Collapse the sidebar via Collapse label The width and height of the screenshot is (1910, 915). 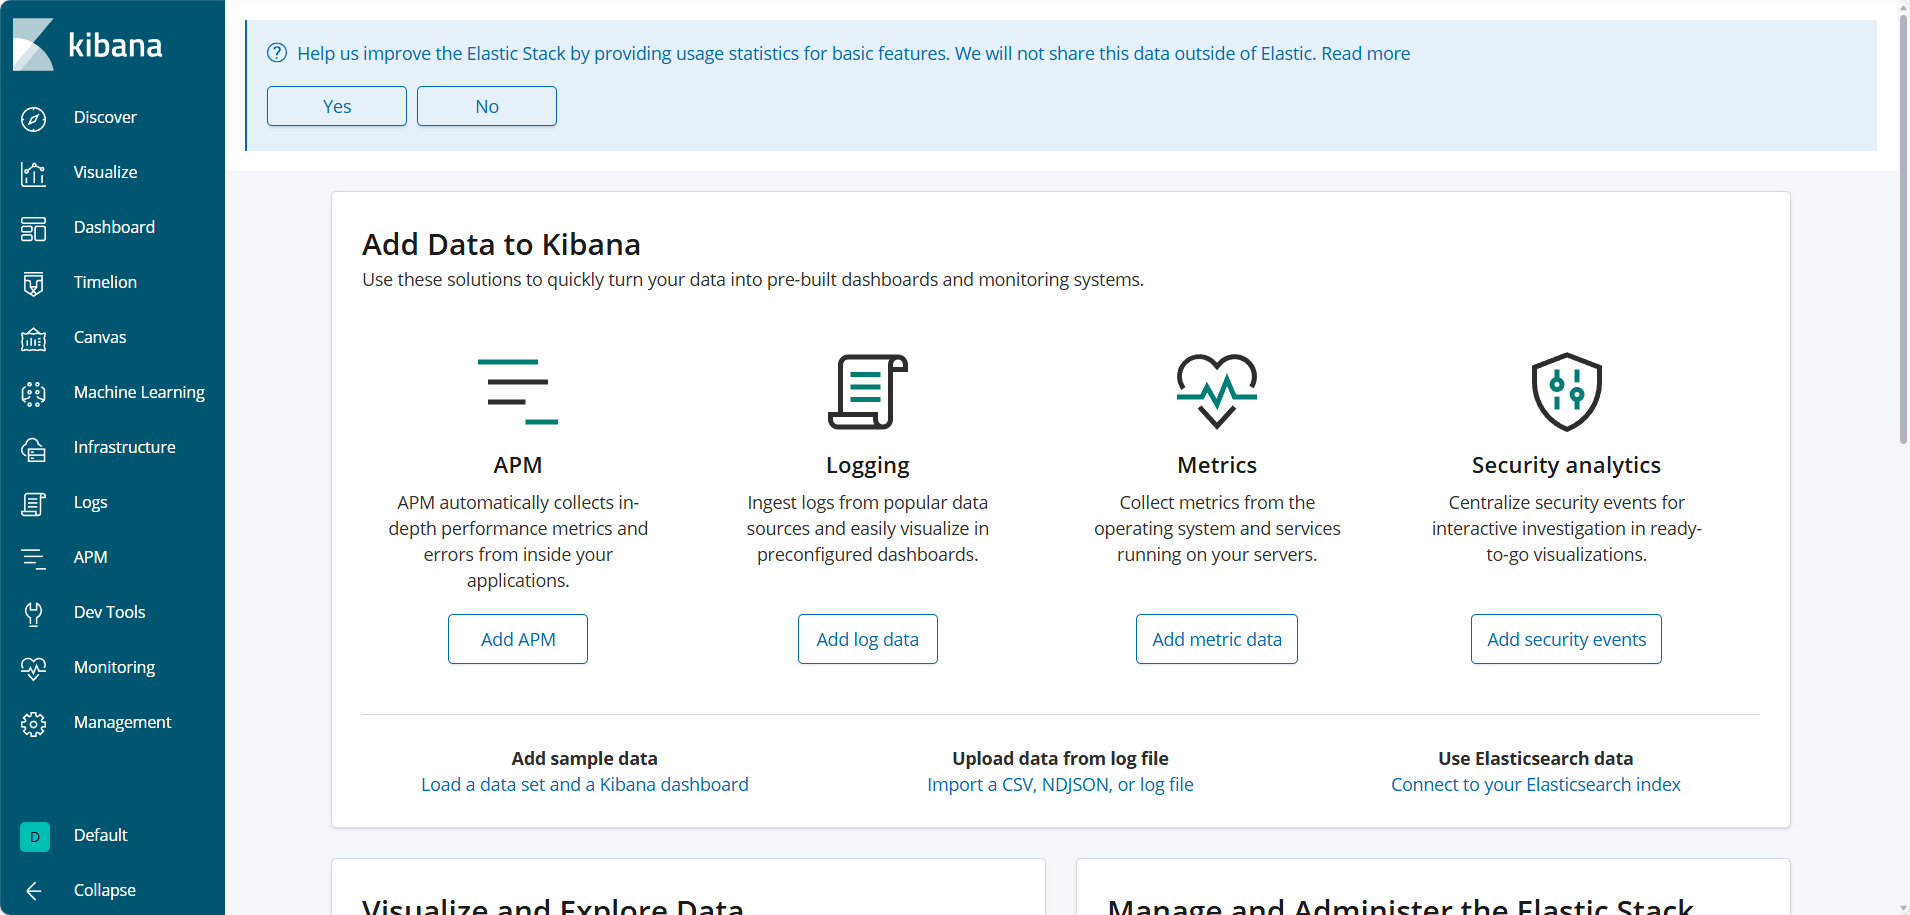[104, 890]
